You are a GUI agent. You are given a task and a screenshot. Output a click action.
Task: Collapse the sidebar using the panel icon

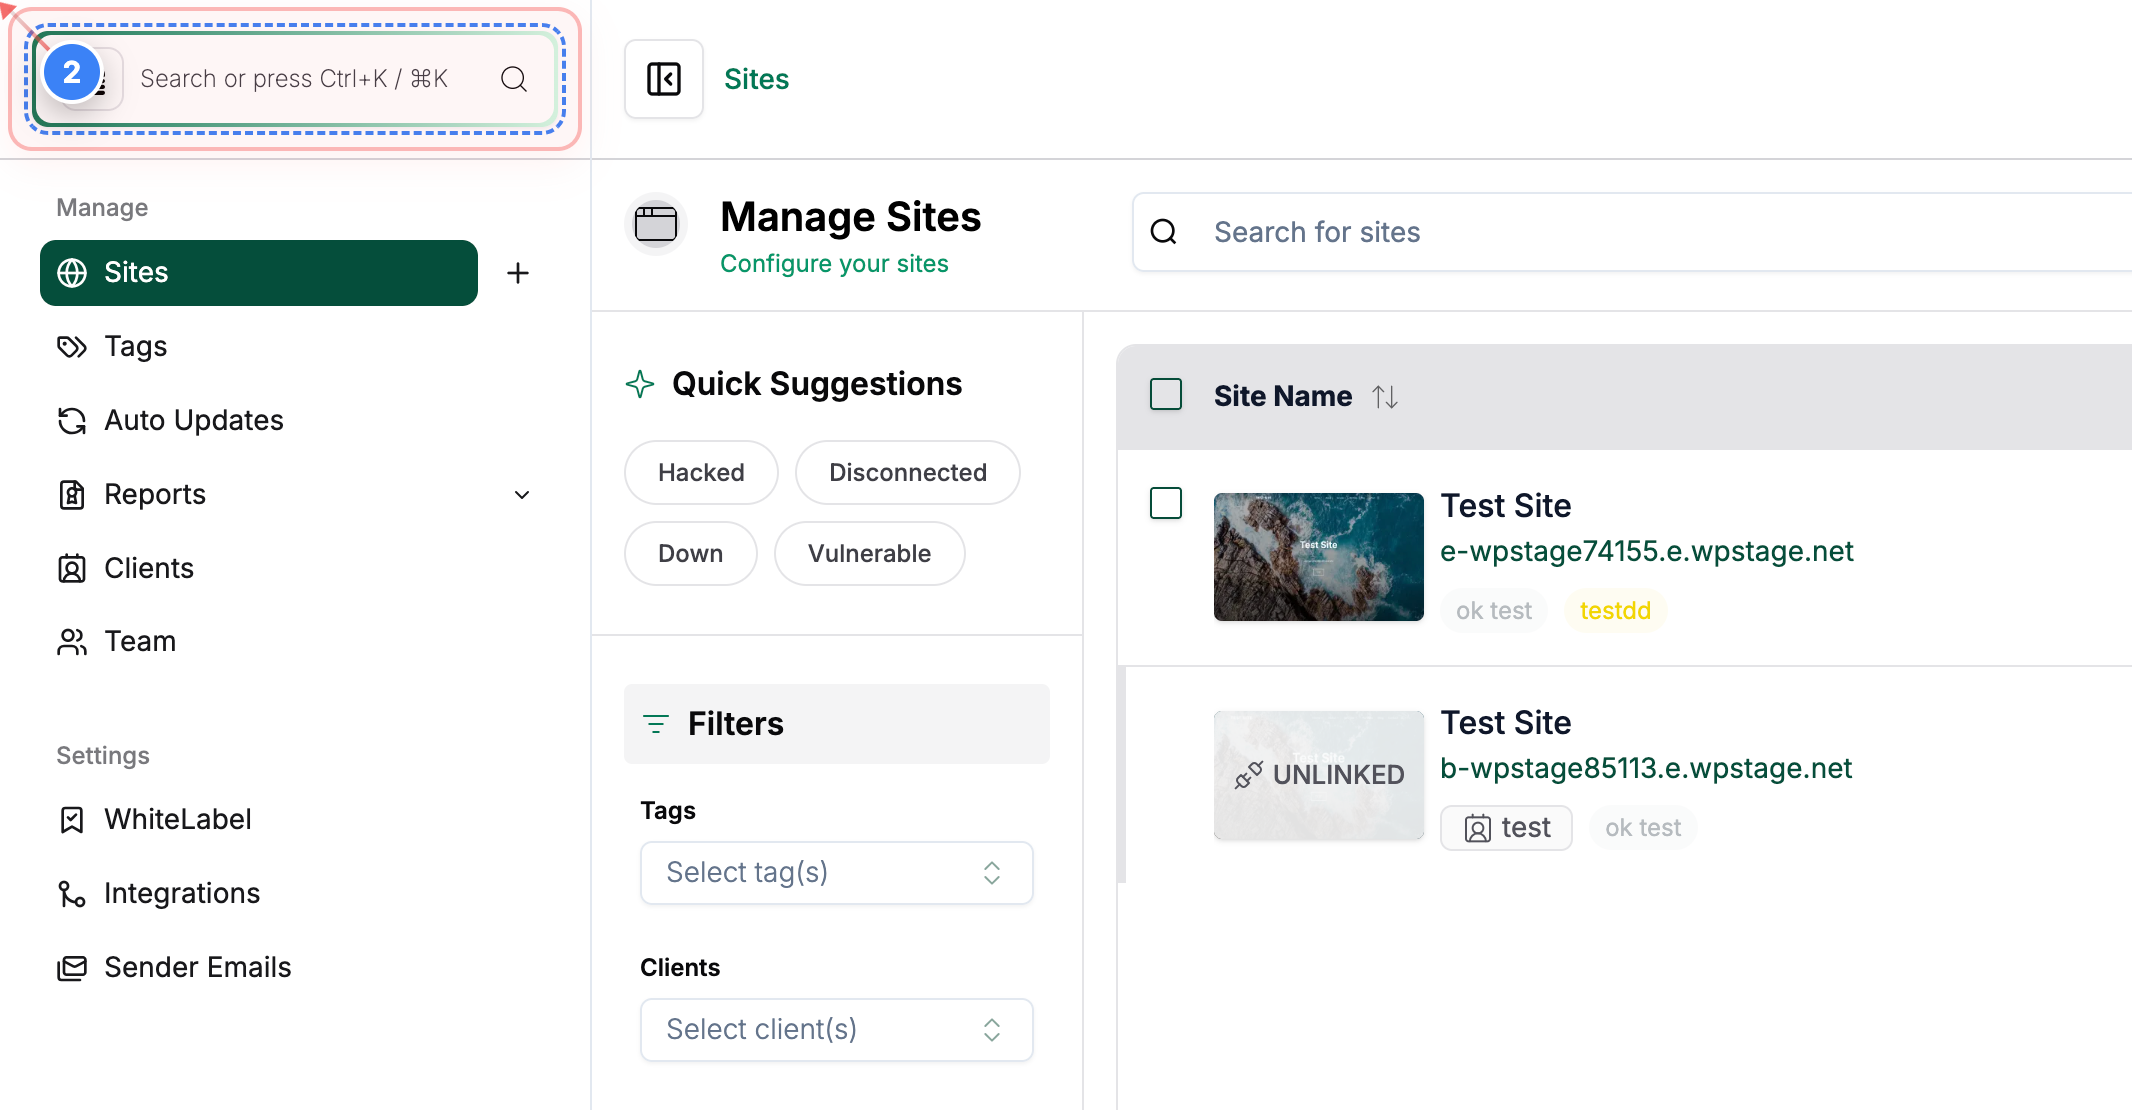(663, 78)
